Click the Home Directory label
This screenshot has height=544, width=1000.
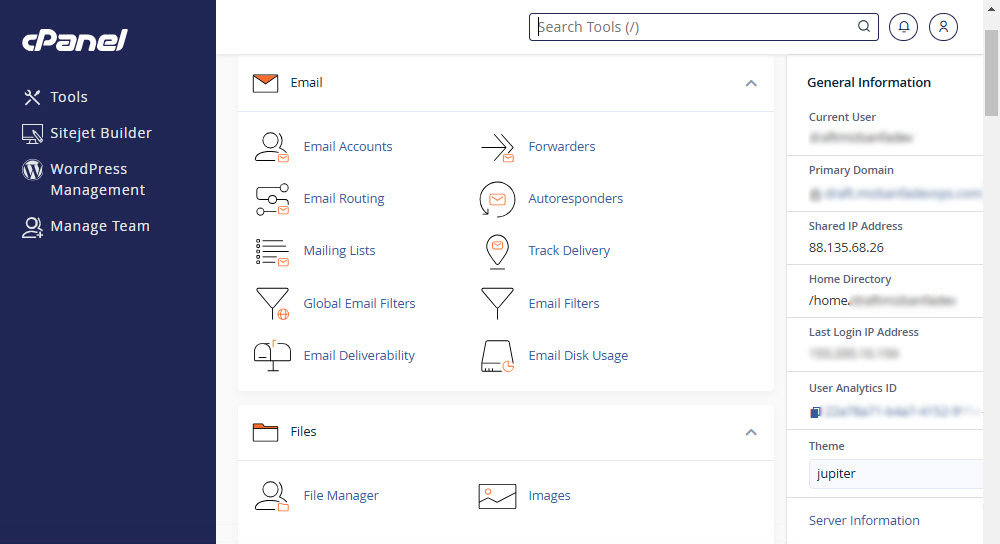[849, 279]
